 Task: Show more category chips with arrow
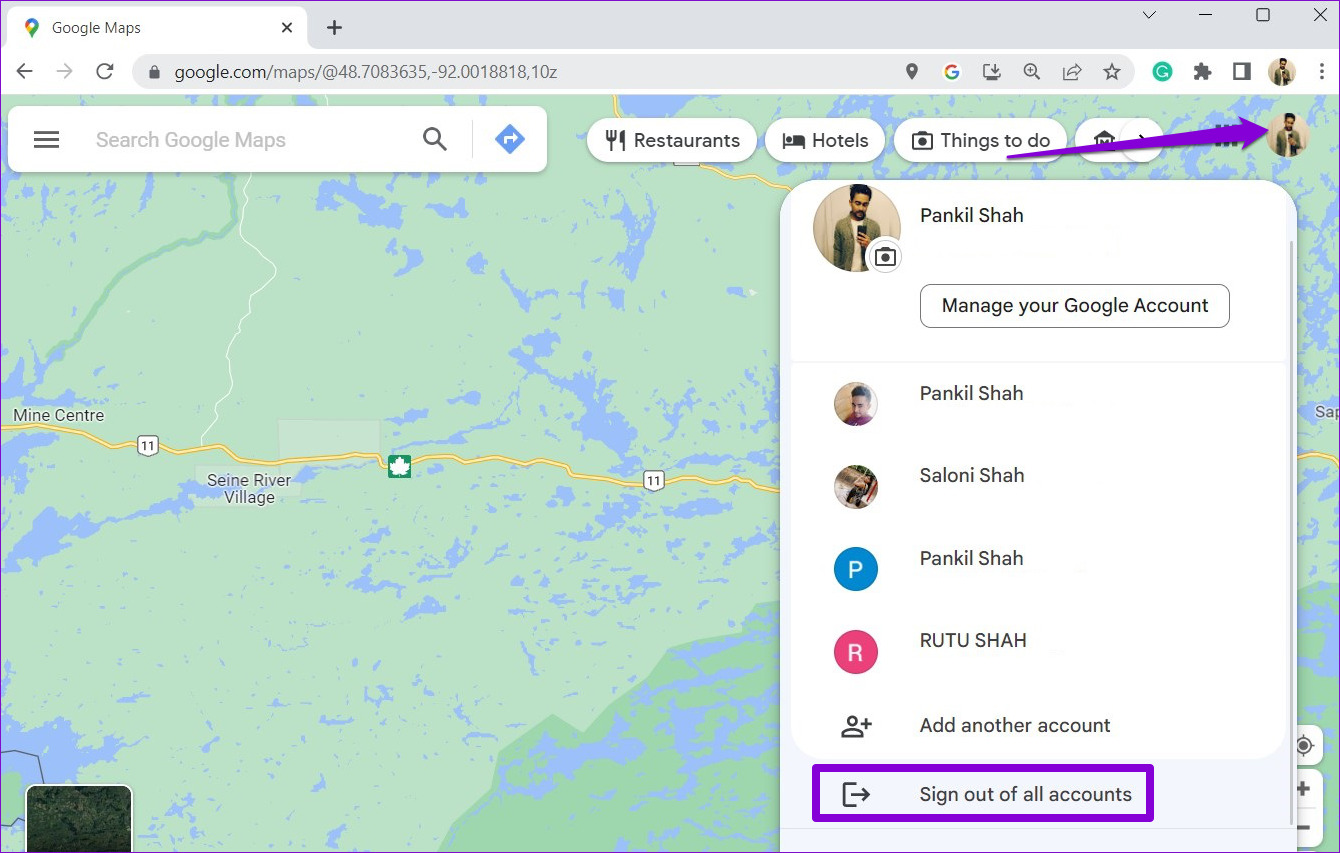pyautogui.click(x=1140, y=140)
